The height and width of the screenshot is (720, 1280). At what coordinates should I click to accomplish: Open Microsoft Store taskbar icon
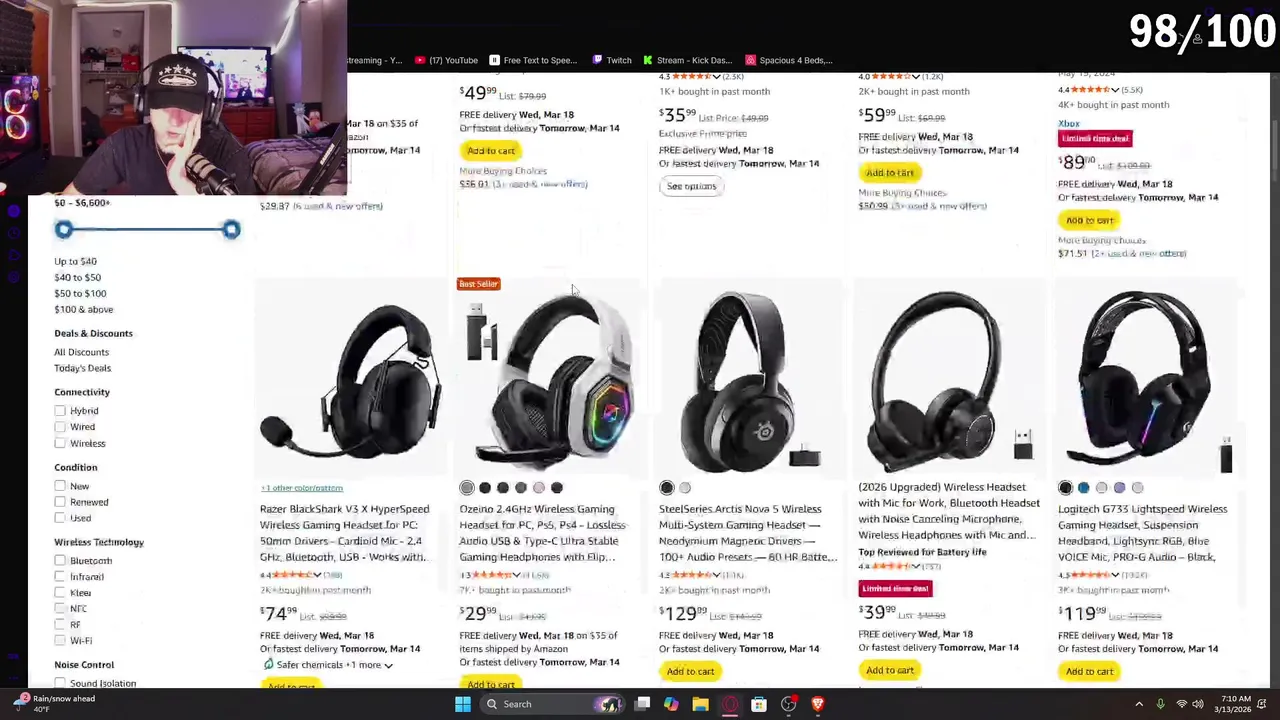coord(759,704)
